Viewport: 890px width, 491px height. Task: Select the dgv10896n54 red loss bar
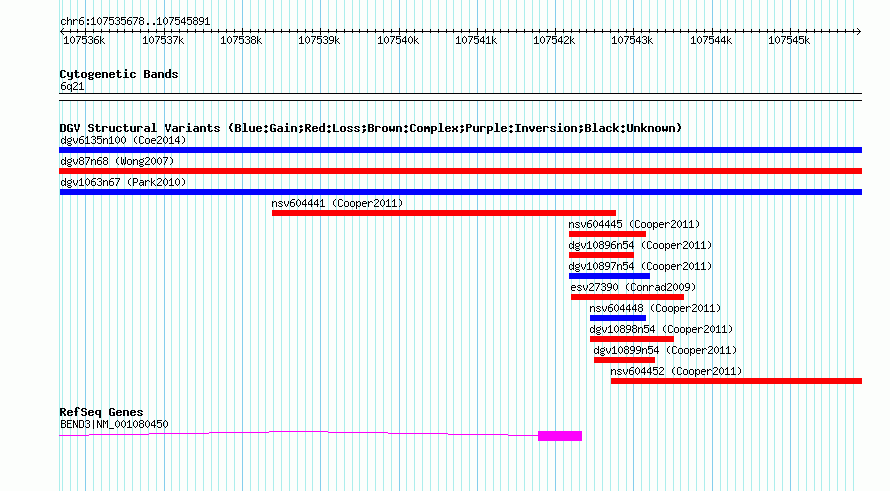pos(601,255)
